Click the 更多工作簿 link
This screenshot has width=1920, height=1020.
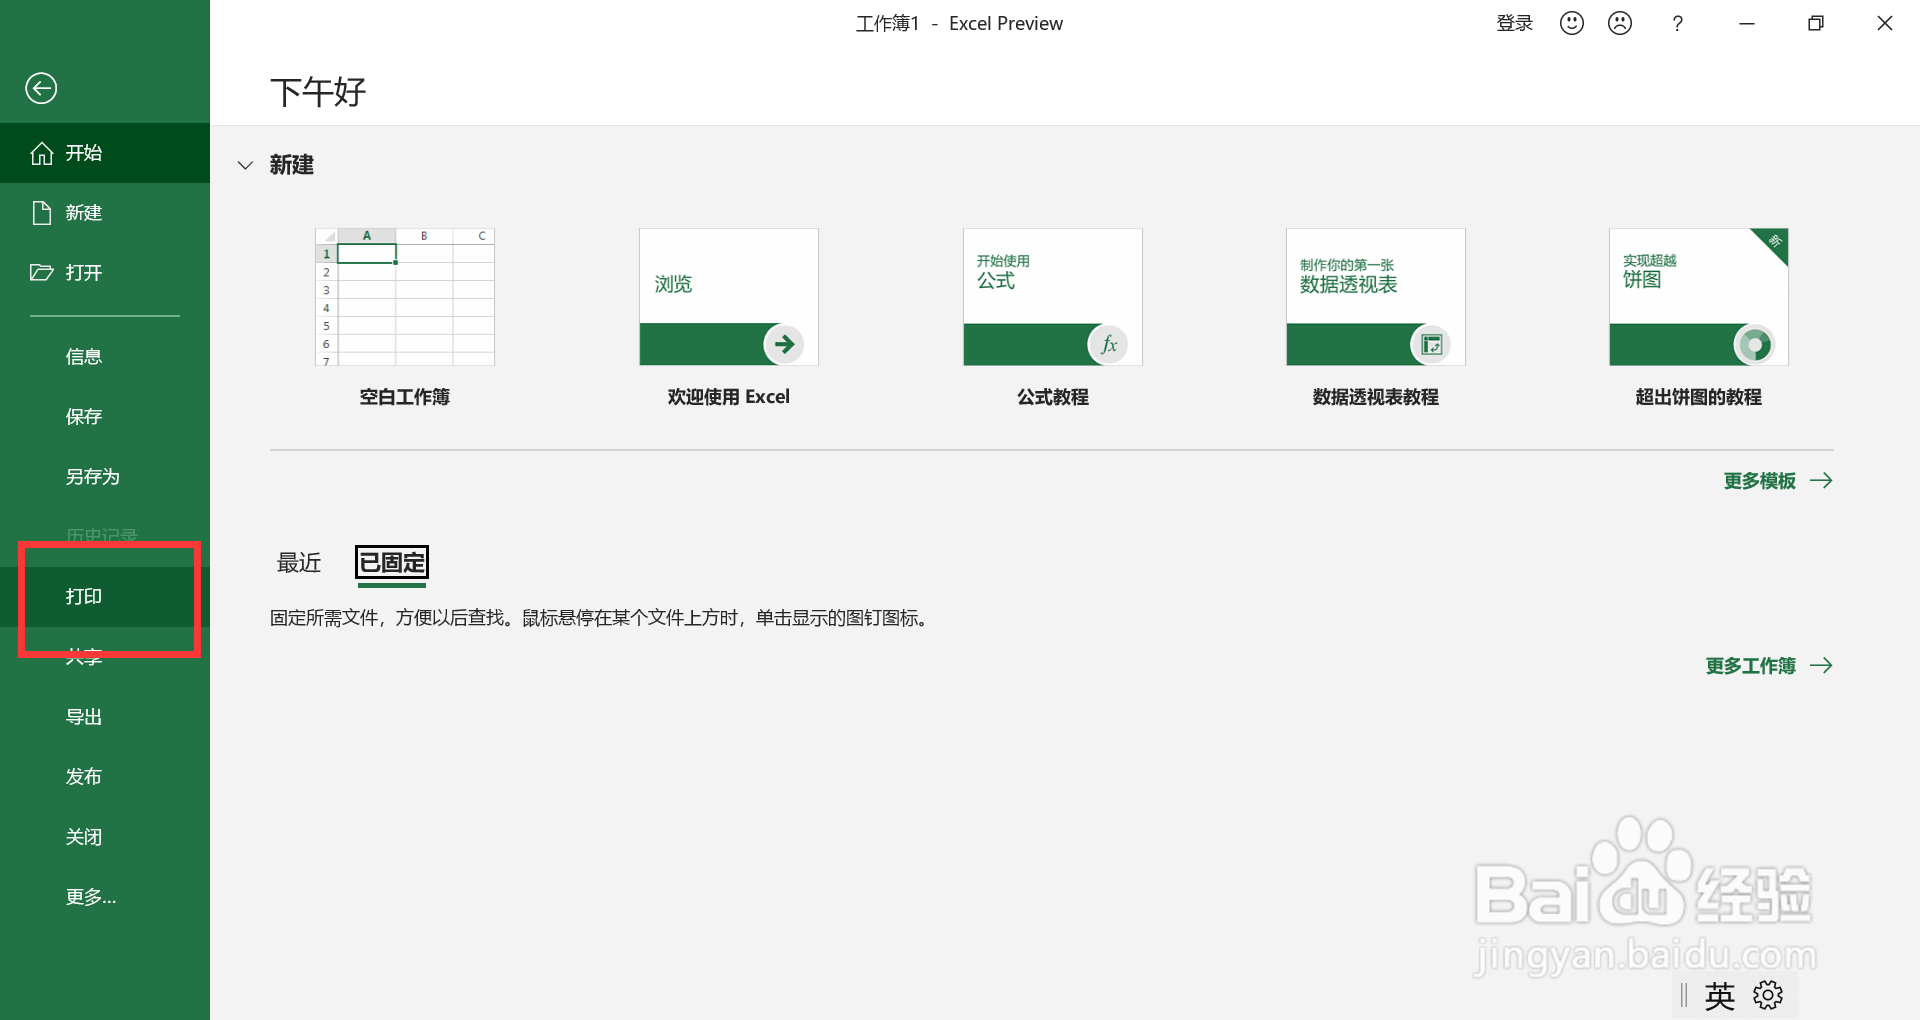point(1751,666)
